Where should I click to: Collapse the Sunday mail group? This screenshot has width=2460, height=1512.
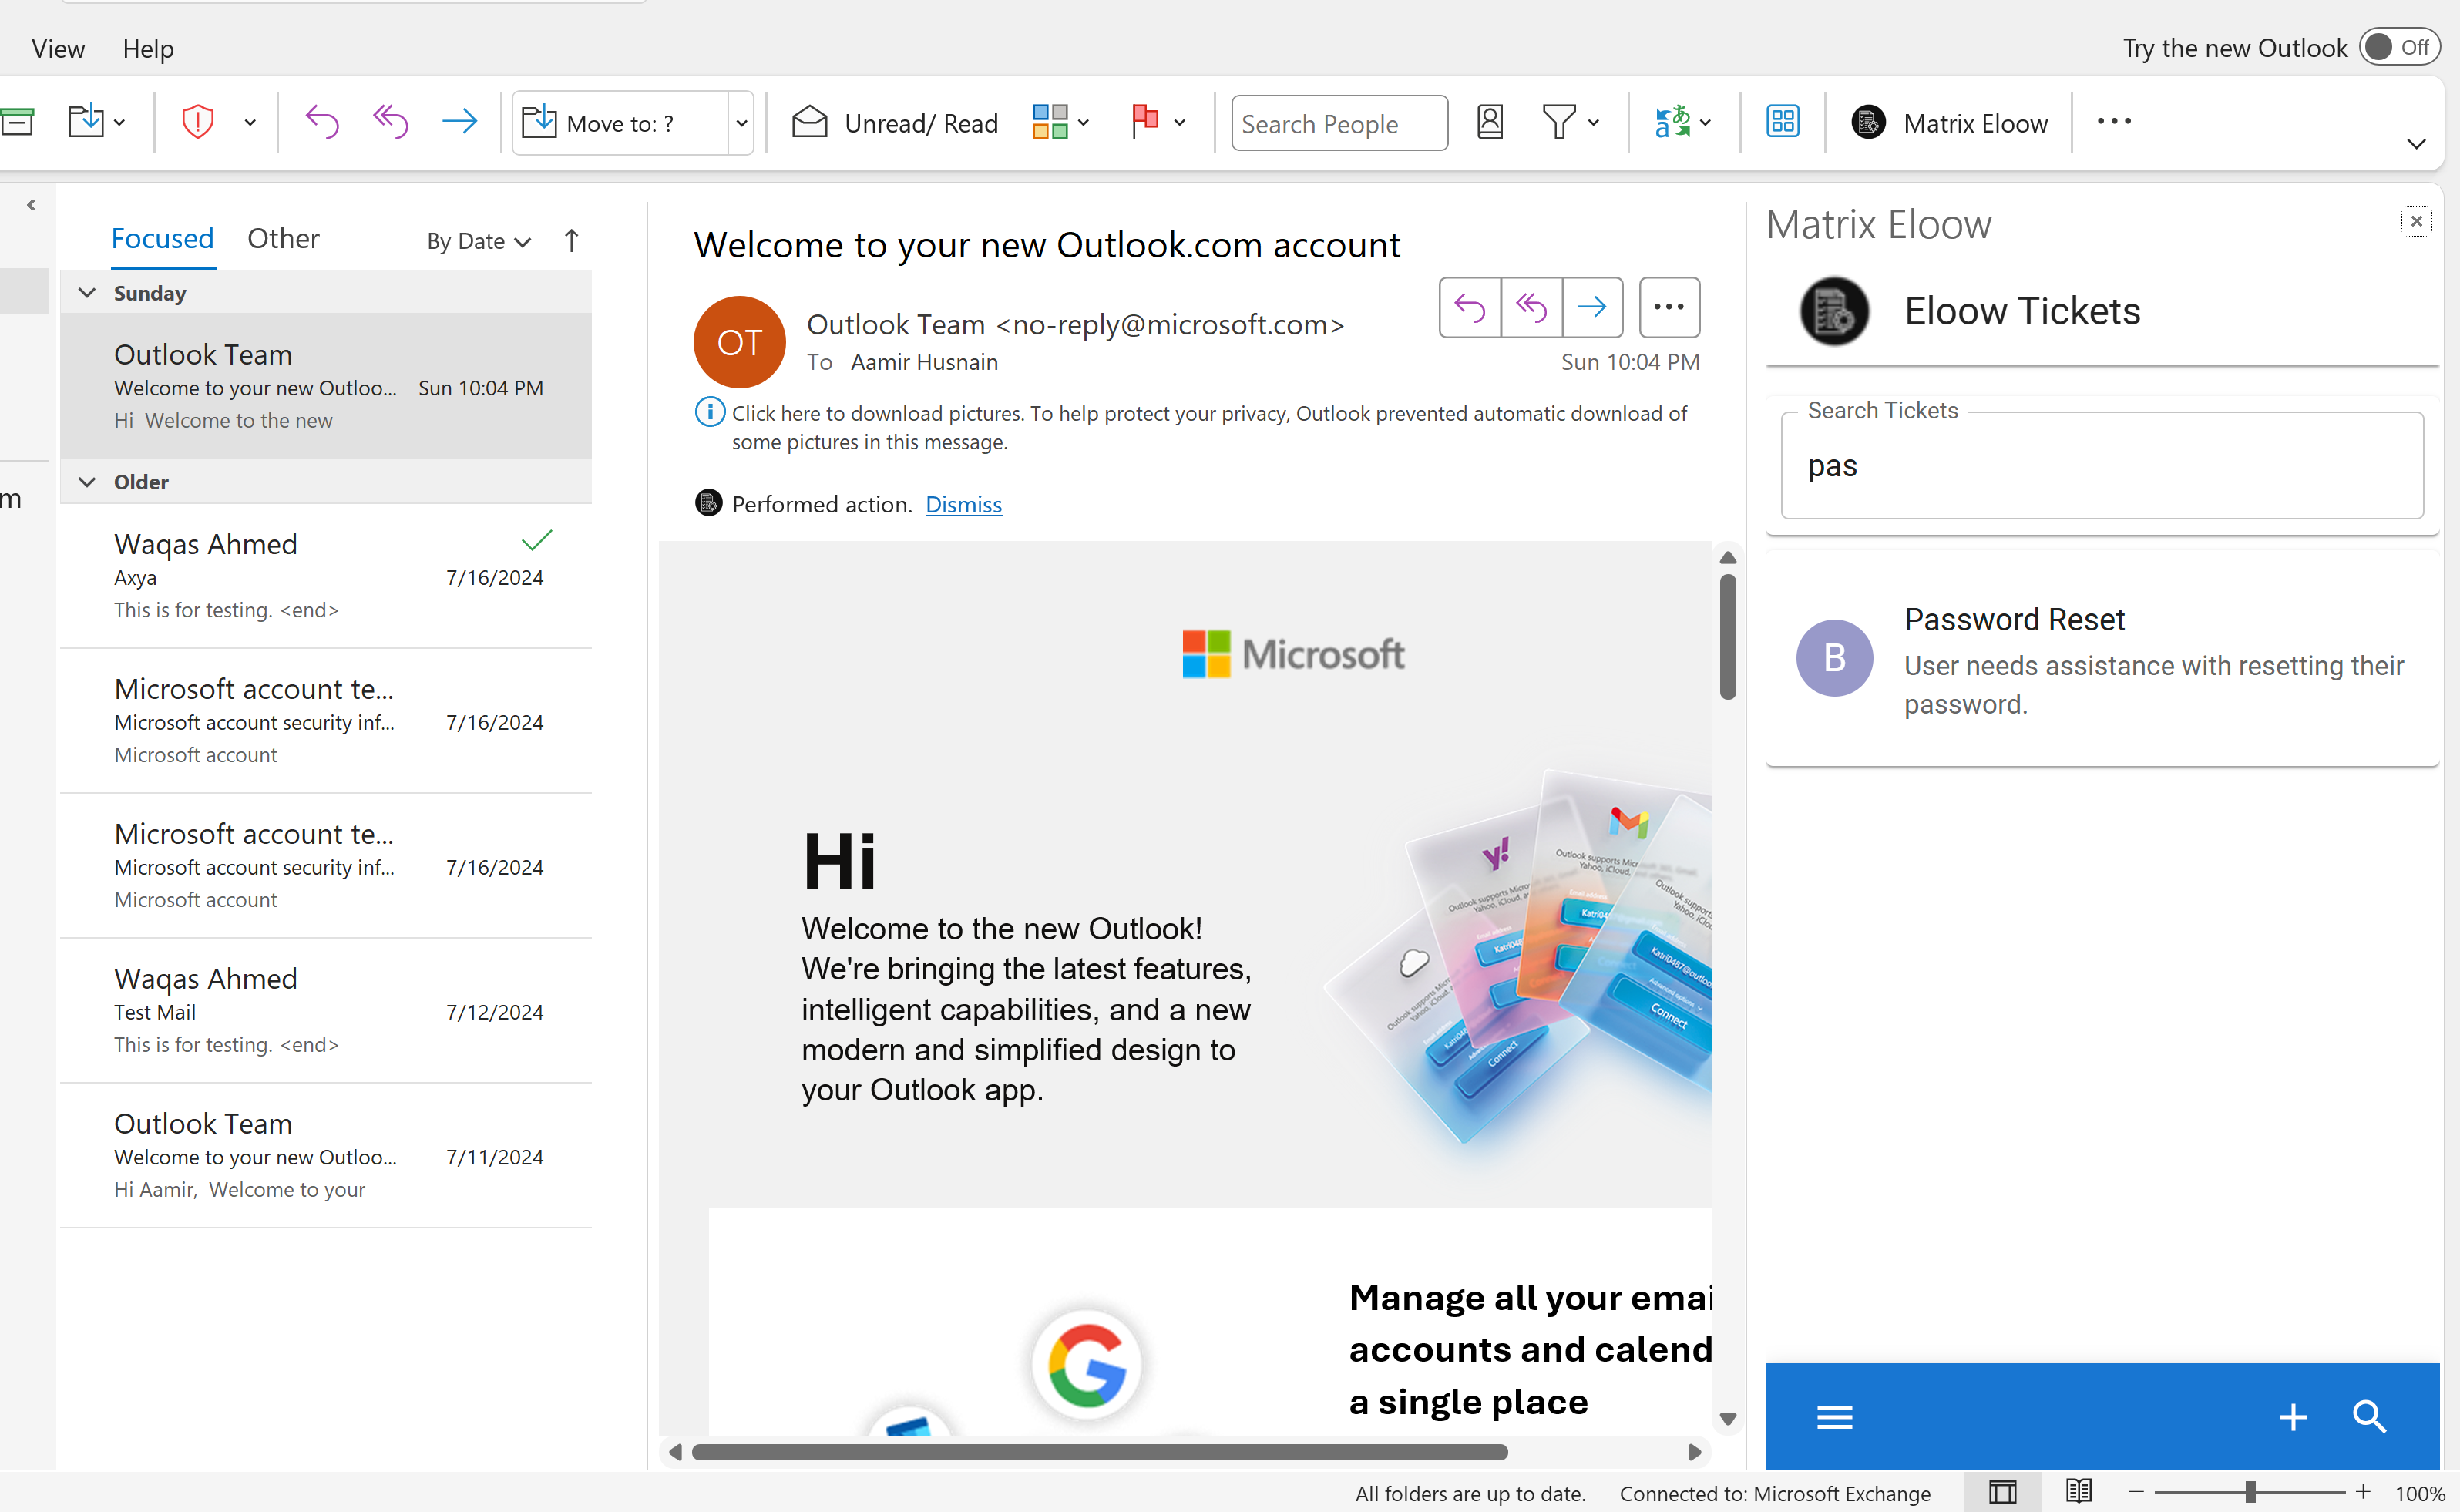tap(87, 293)
